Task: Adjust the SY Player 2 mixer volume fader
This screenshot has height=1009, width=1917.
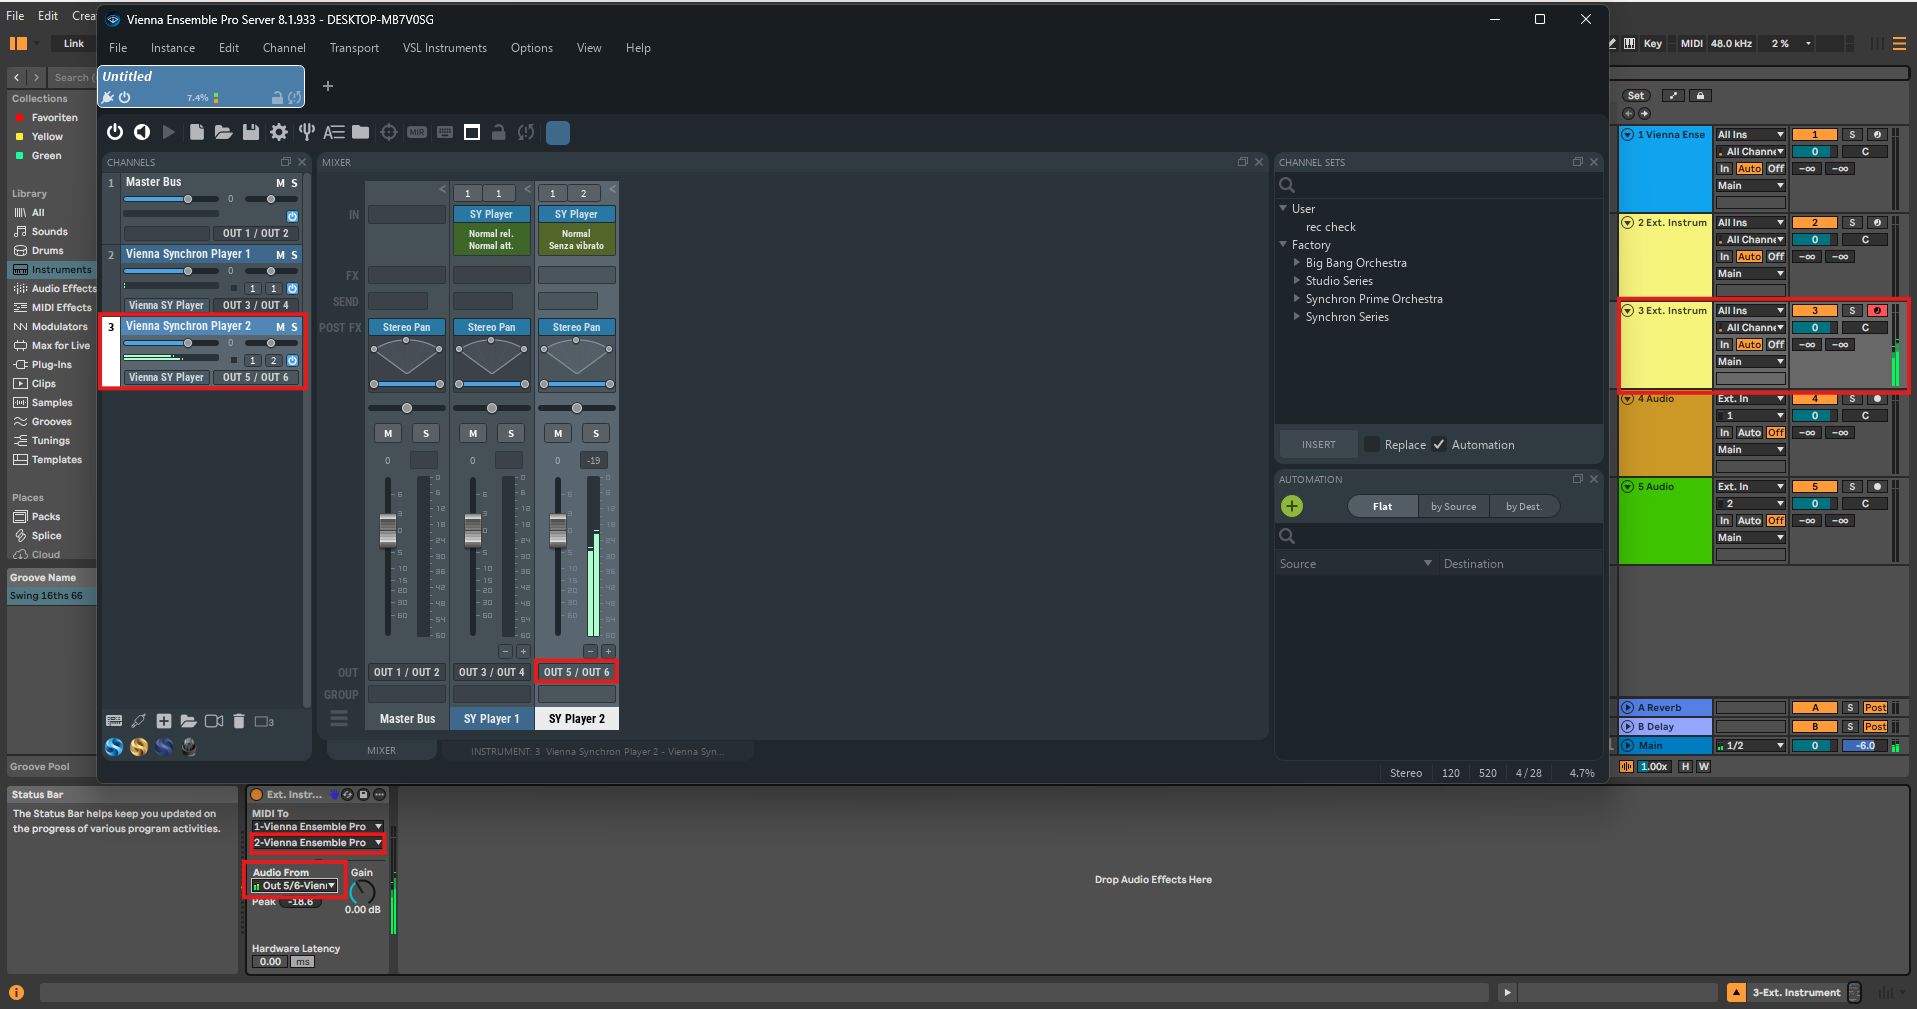Action: pyautogui.click(x=558, y=529)
